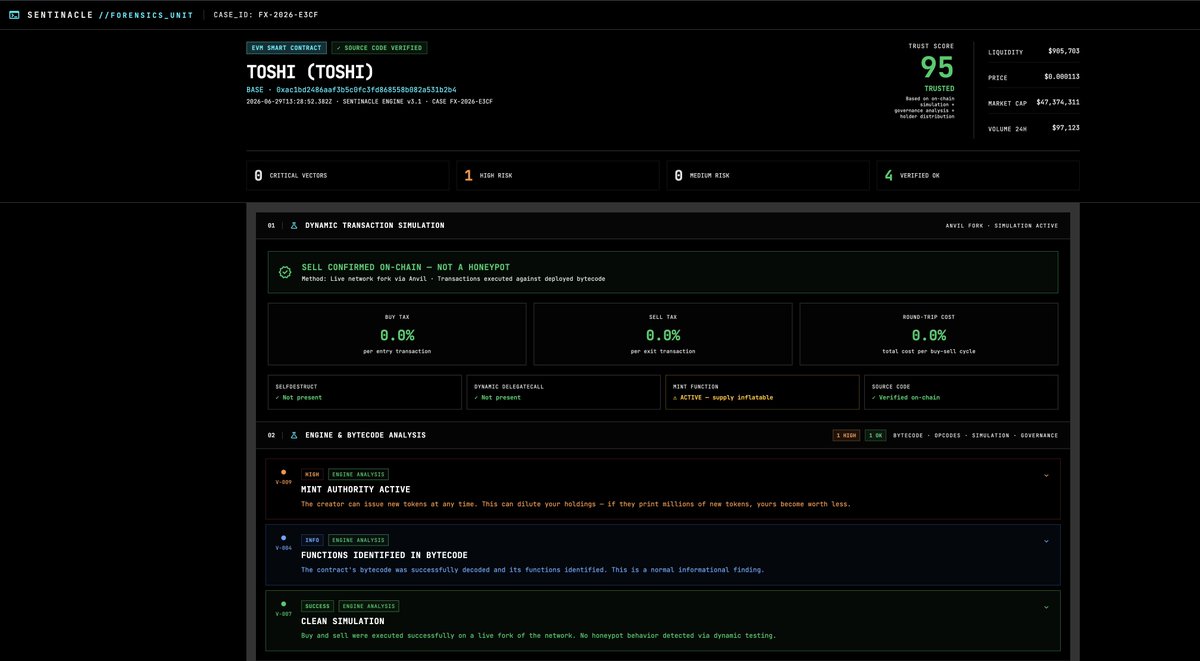Click the trust score number 95

[x=937, y=68]
